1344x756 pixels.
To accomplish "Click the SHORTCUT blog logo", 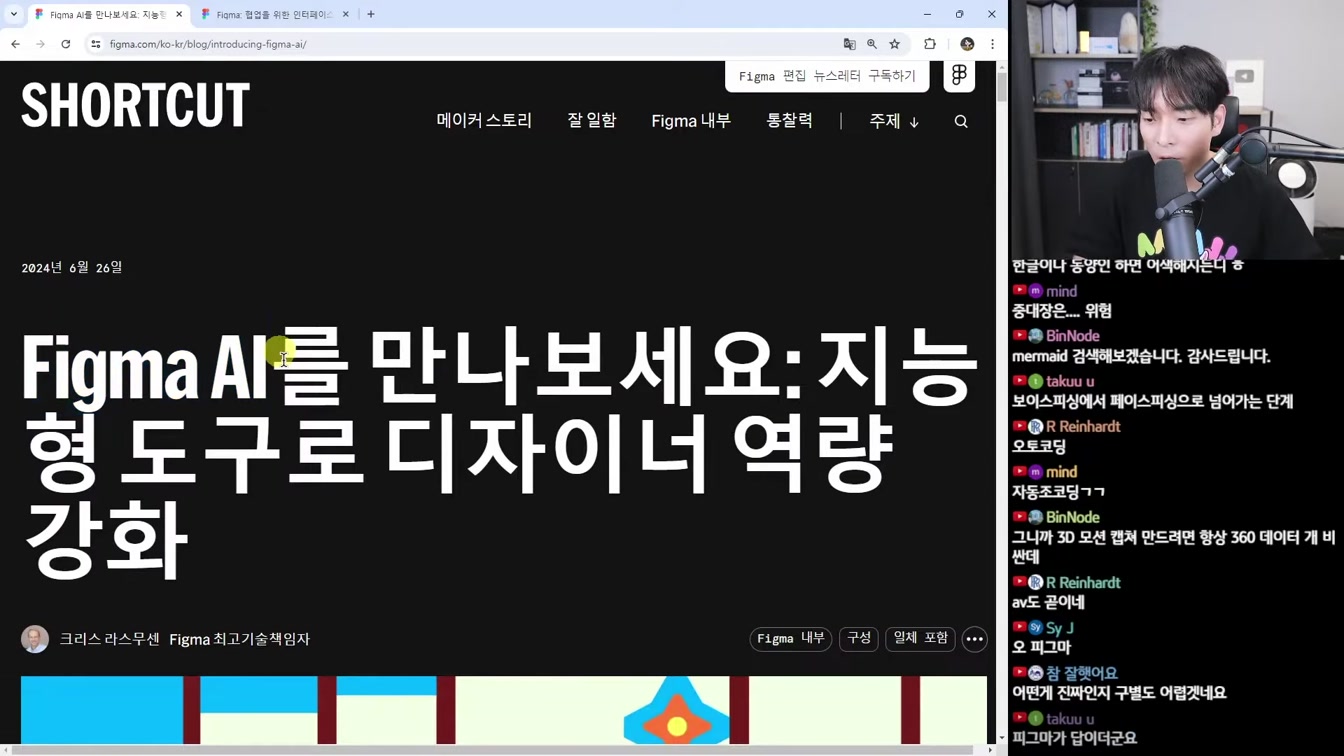I will click(135, 106).
